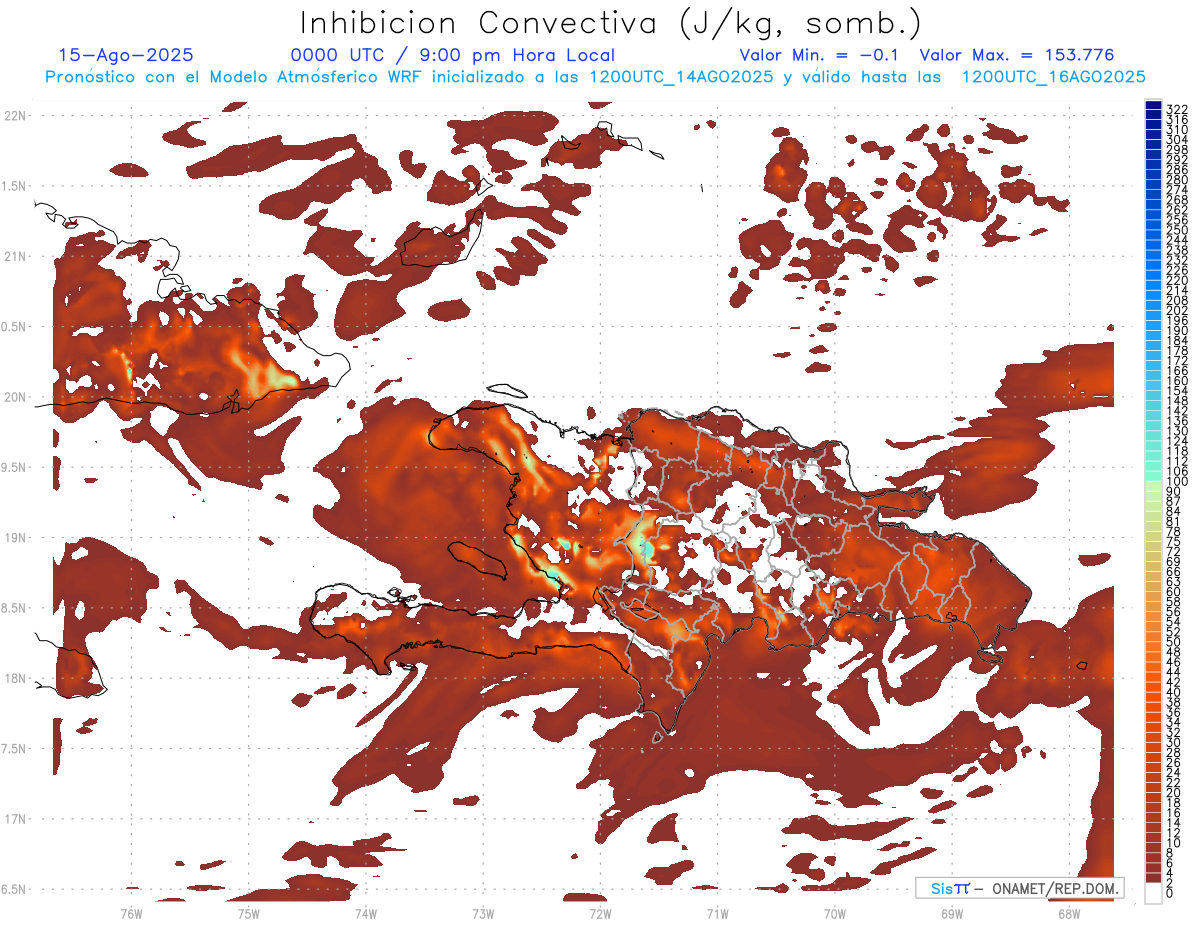Select the date text '15-Ago-2025'
Viewport: 1200px width, 927px height.
tap(126, 55)
